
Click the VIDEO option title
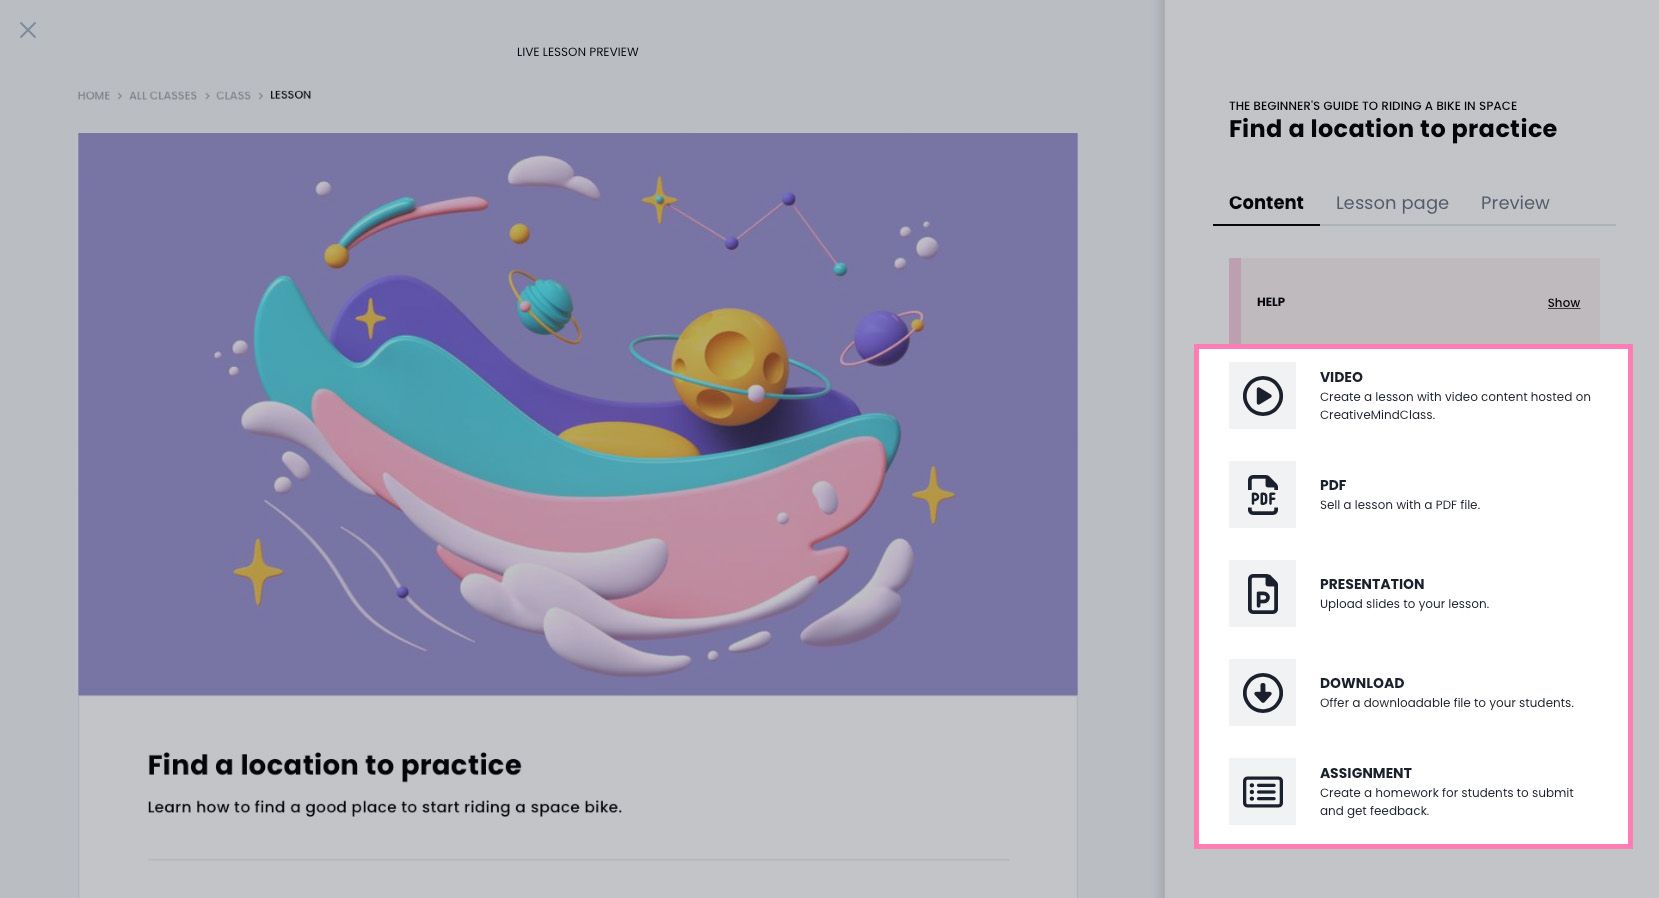[1341, 377]
